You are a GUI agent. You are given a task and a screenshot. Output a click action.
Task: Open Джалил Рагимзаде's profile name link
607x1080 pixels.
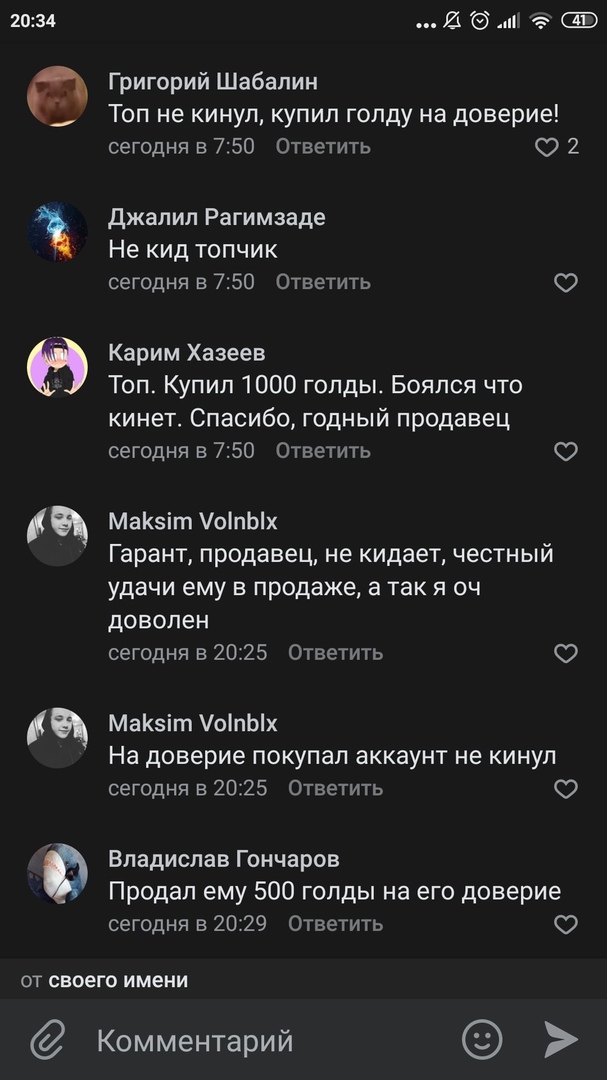click(216, 217)
